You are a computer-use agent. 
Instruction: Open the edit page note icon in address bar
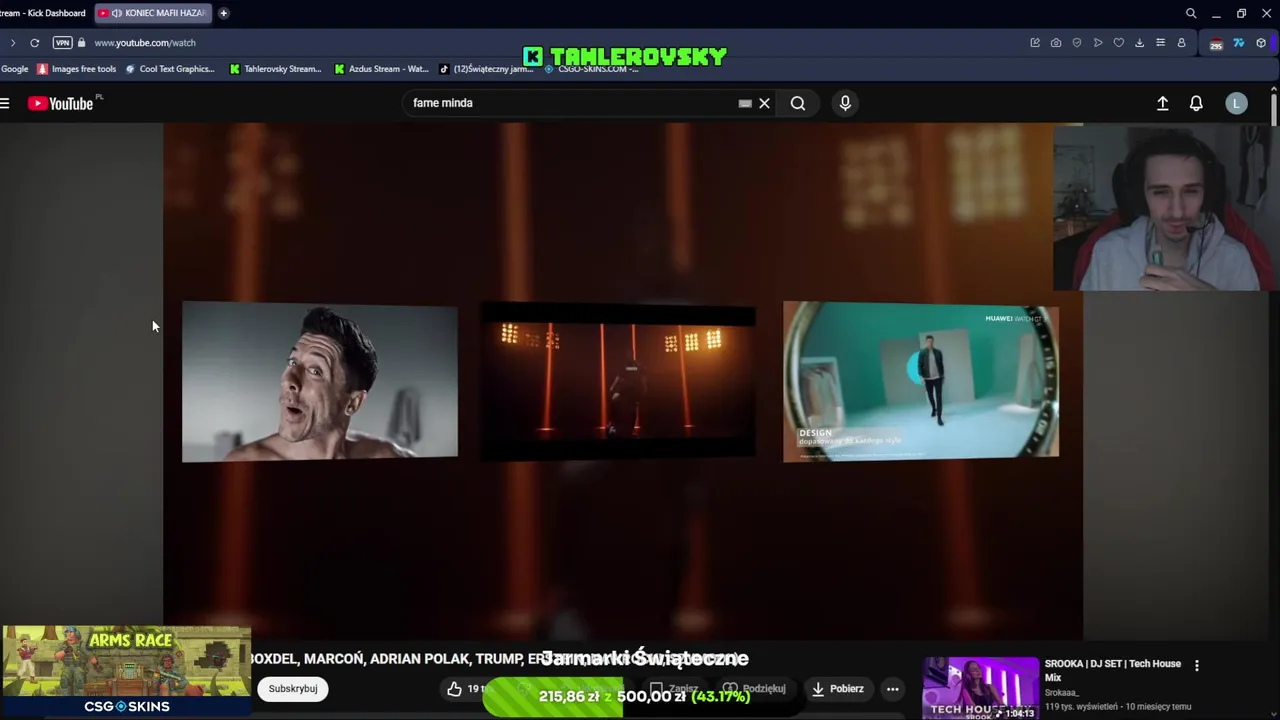pos(1035,43)
